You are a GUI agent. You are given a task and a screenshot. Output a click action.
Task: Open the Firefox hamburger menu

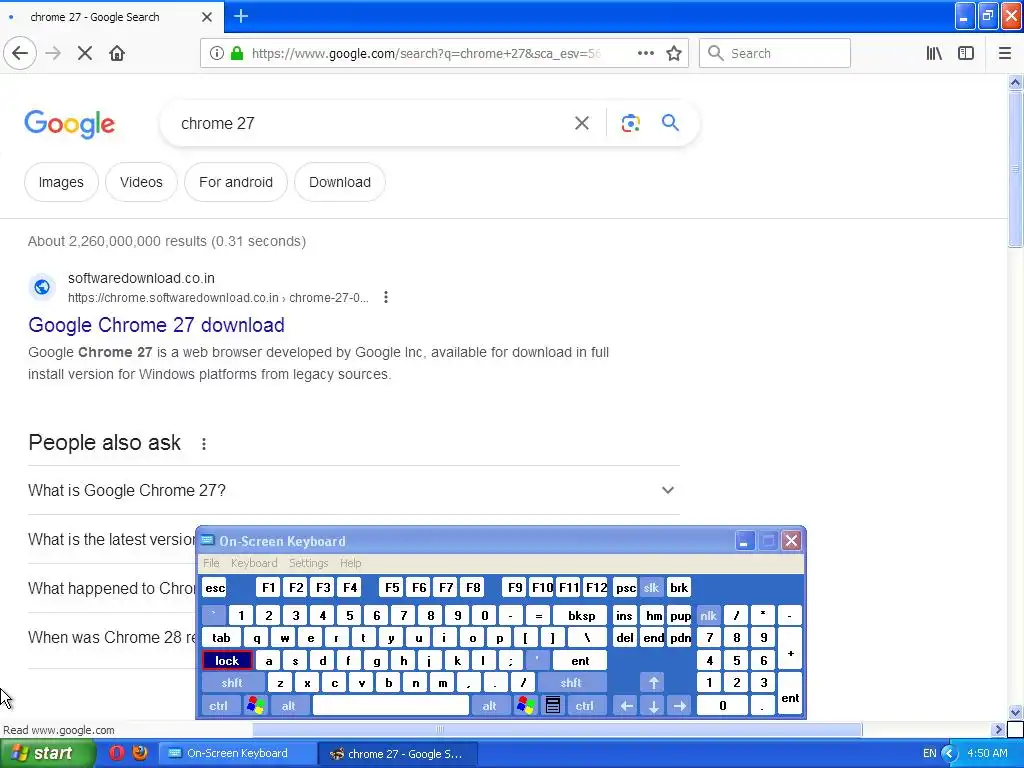click(1005, 53)
